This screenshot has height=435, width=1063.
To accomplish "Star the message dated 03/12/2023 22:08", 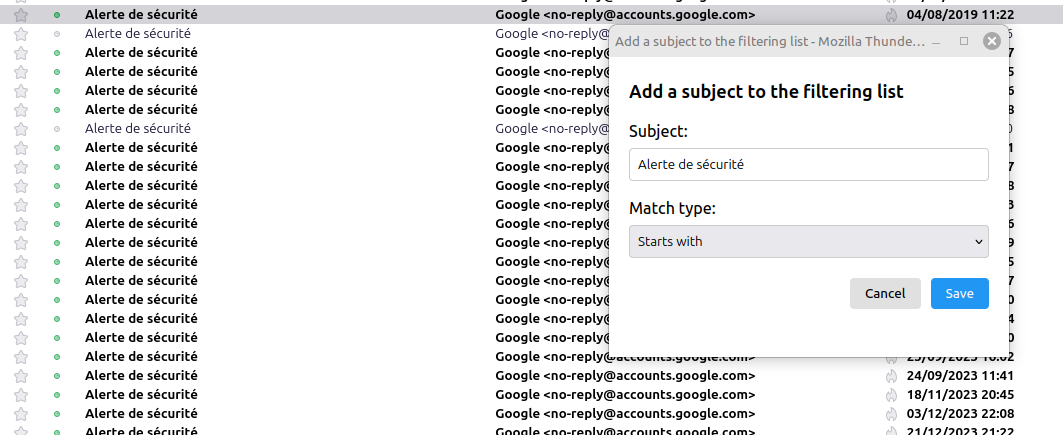I will [21, 413].
